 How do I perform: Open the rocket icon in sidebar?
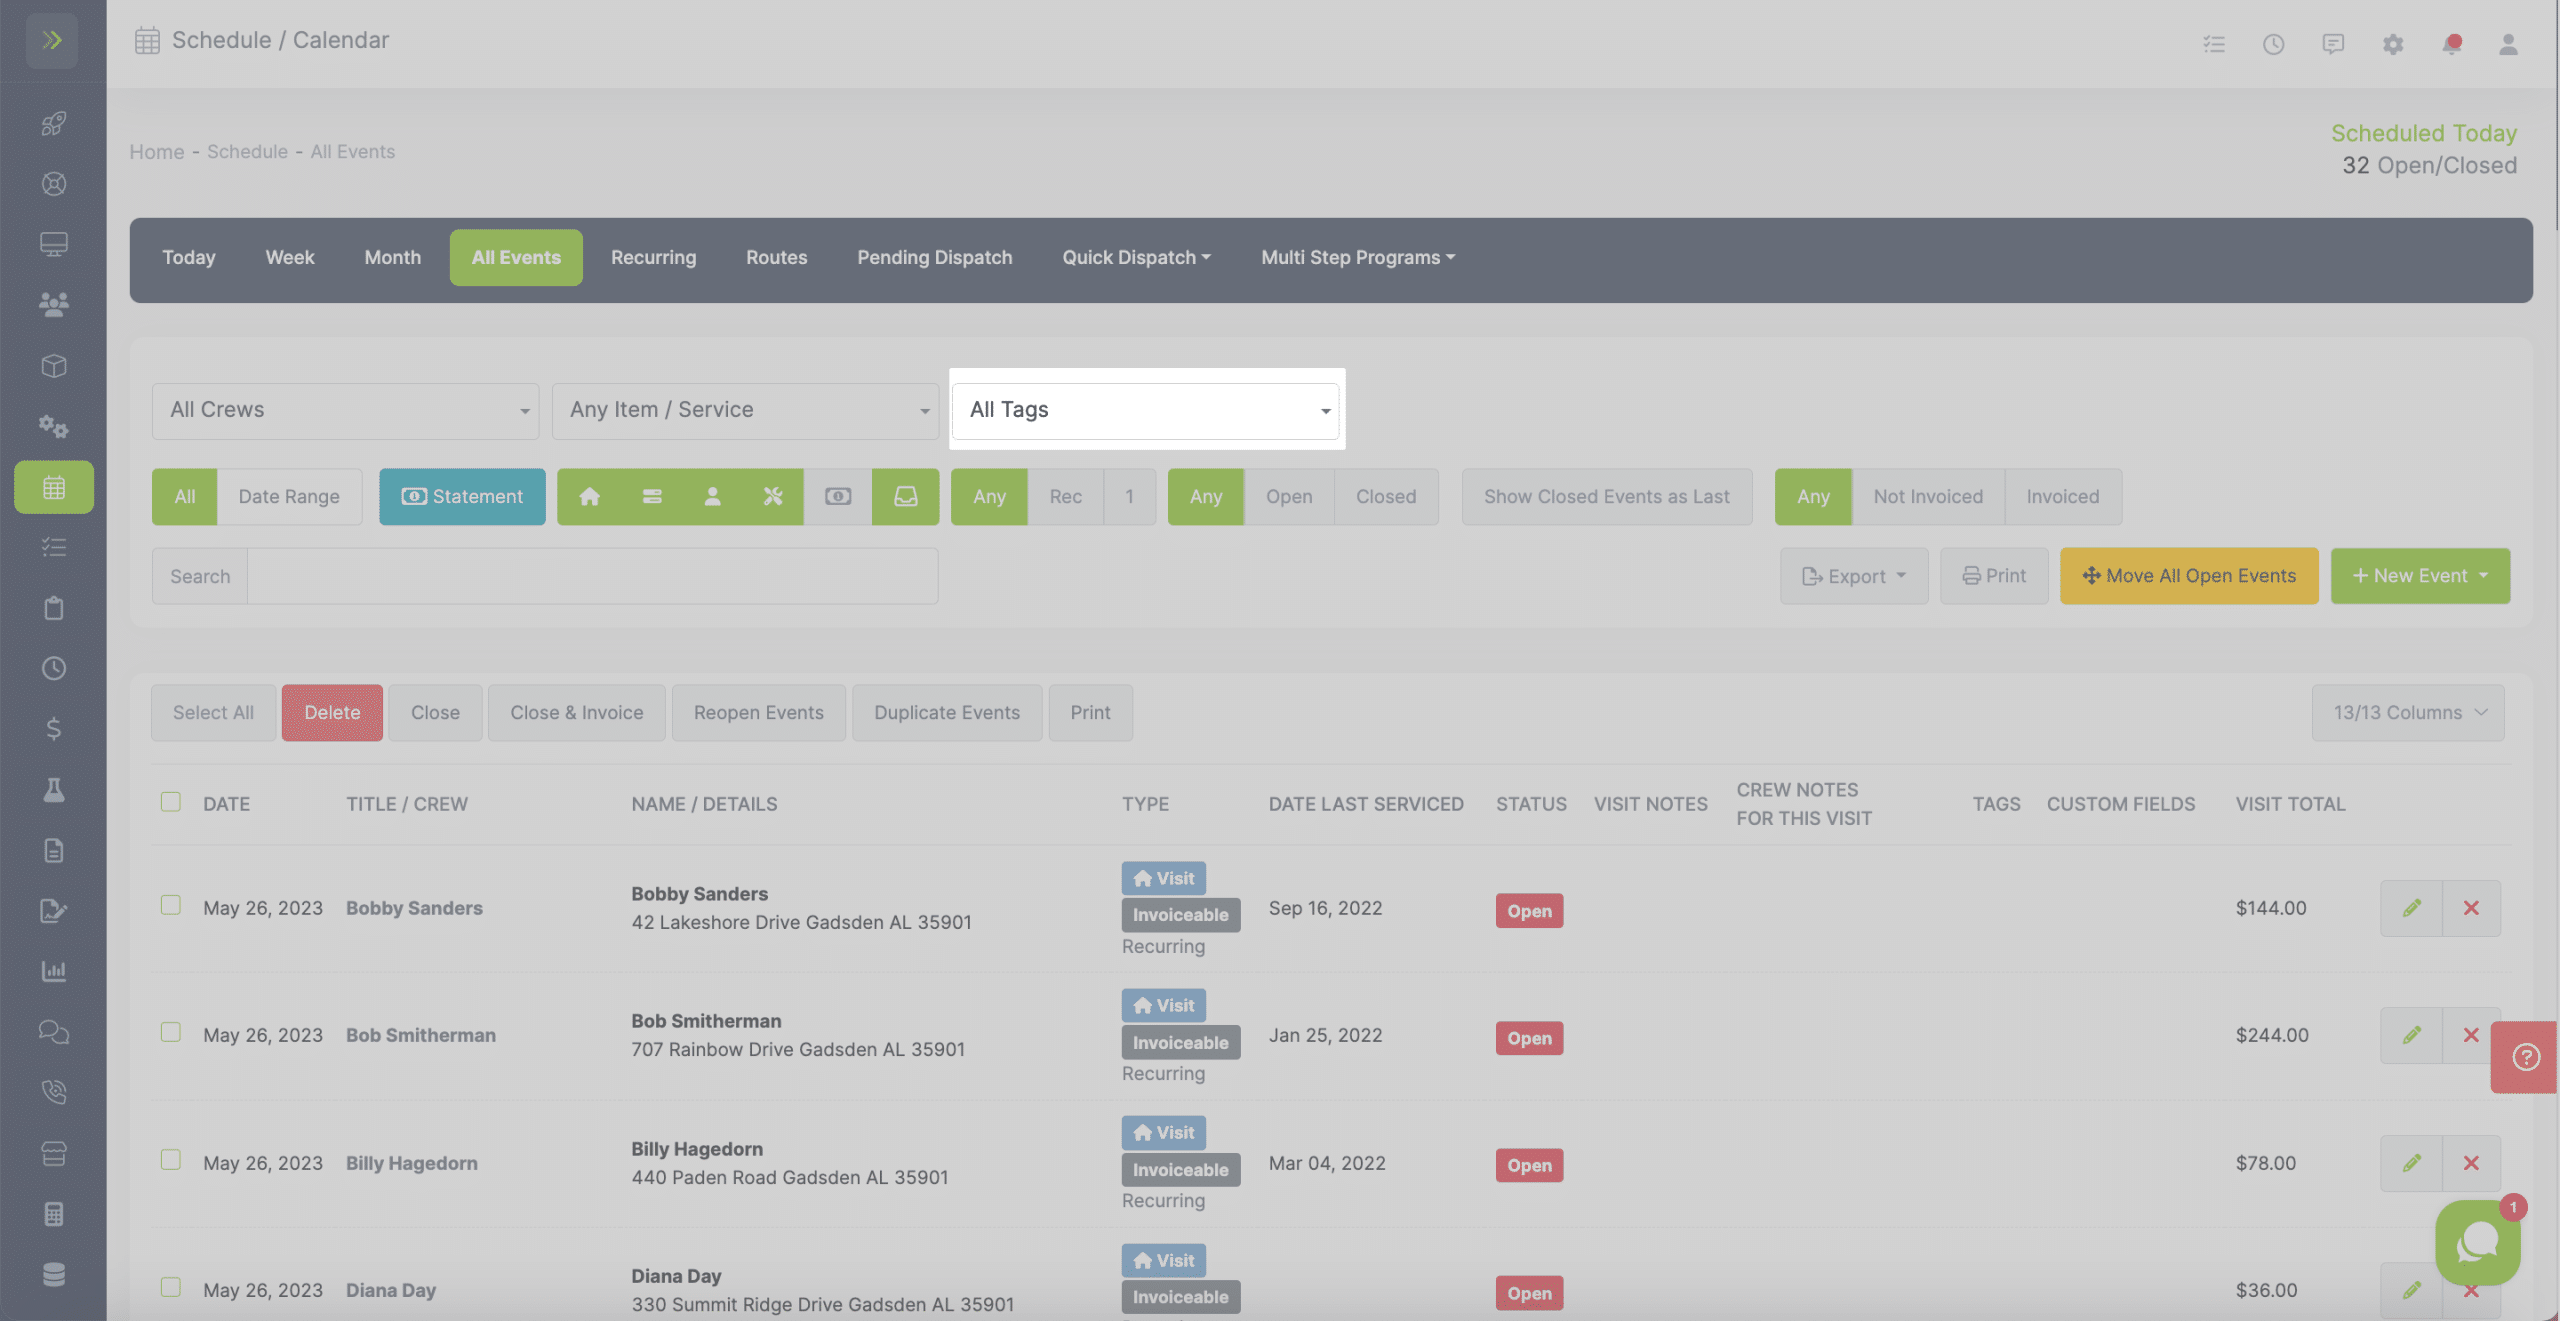tap(54, 123)
